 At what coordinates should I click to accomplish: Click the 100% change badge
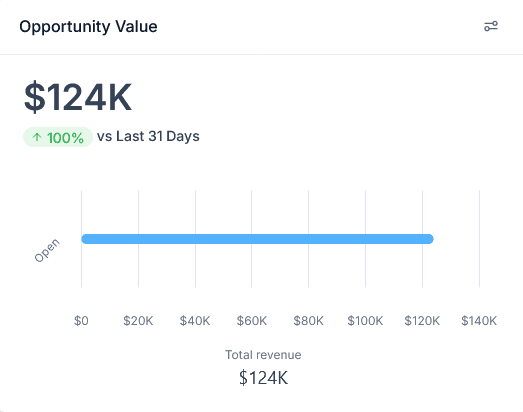[58, 137]
